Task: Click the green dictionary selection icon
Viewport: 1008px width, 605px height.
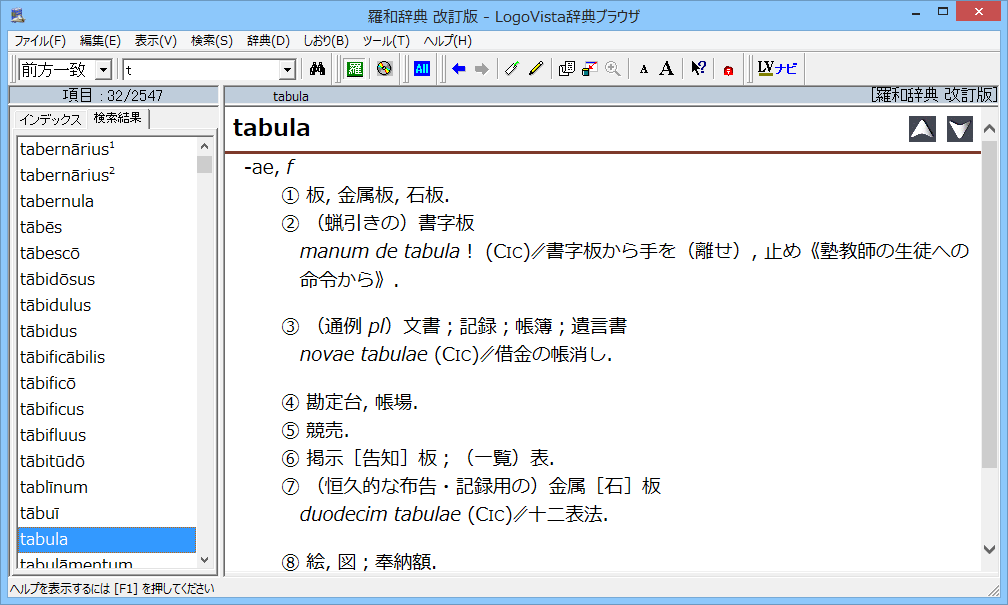Action: point(354,69)
